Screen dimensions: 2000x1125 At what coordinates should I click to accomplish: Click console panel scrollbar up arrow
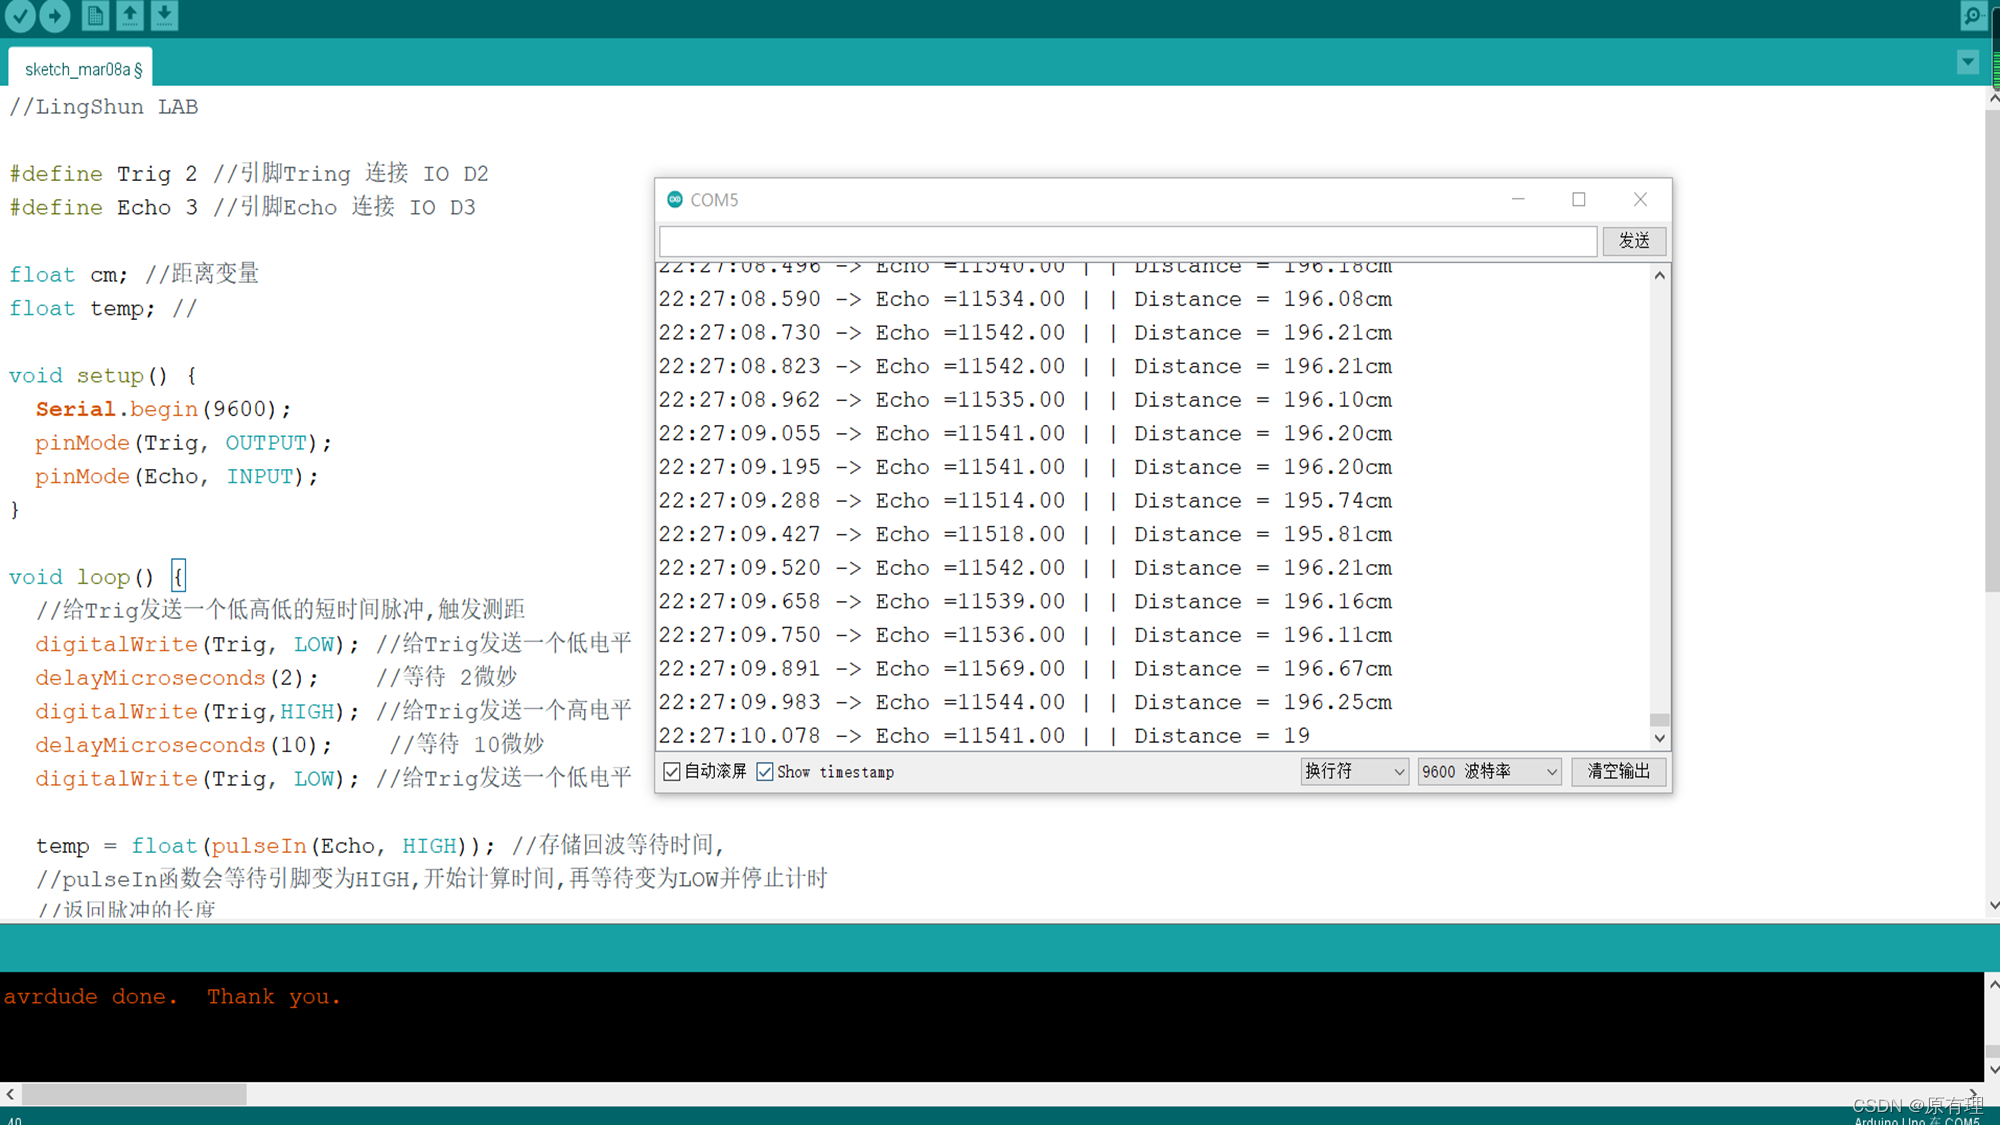point(1993,984)
